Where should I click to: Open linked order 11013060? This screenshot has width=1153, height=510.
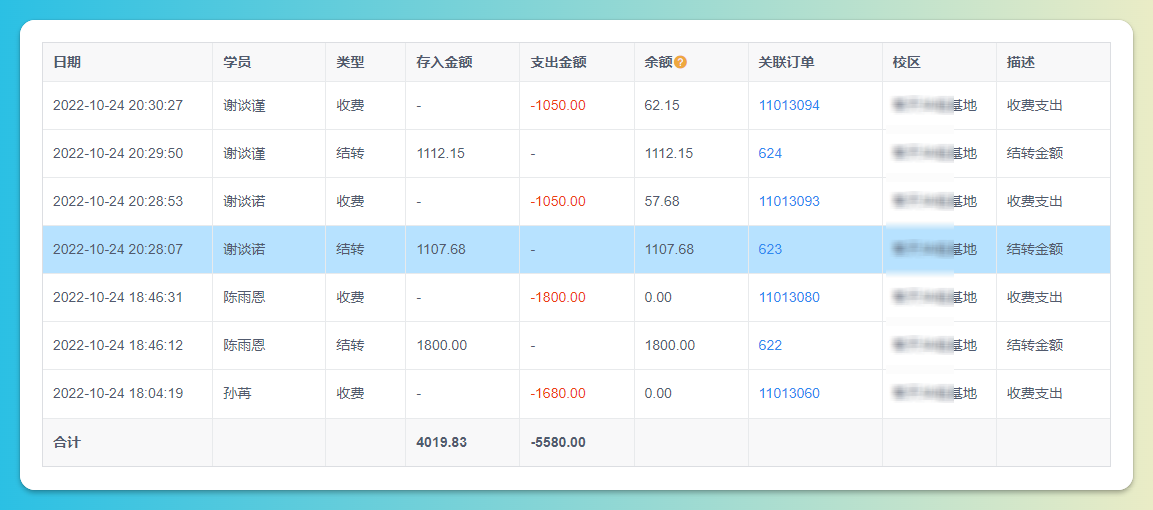coord(789,393)
